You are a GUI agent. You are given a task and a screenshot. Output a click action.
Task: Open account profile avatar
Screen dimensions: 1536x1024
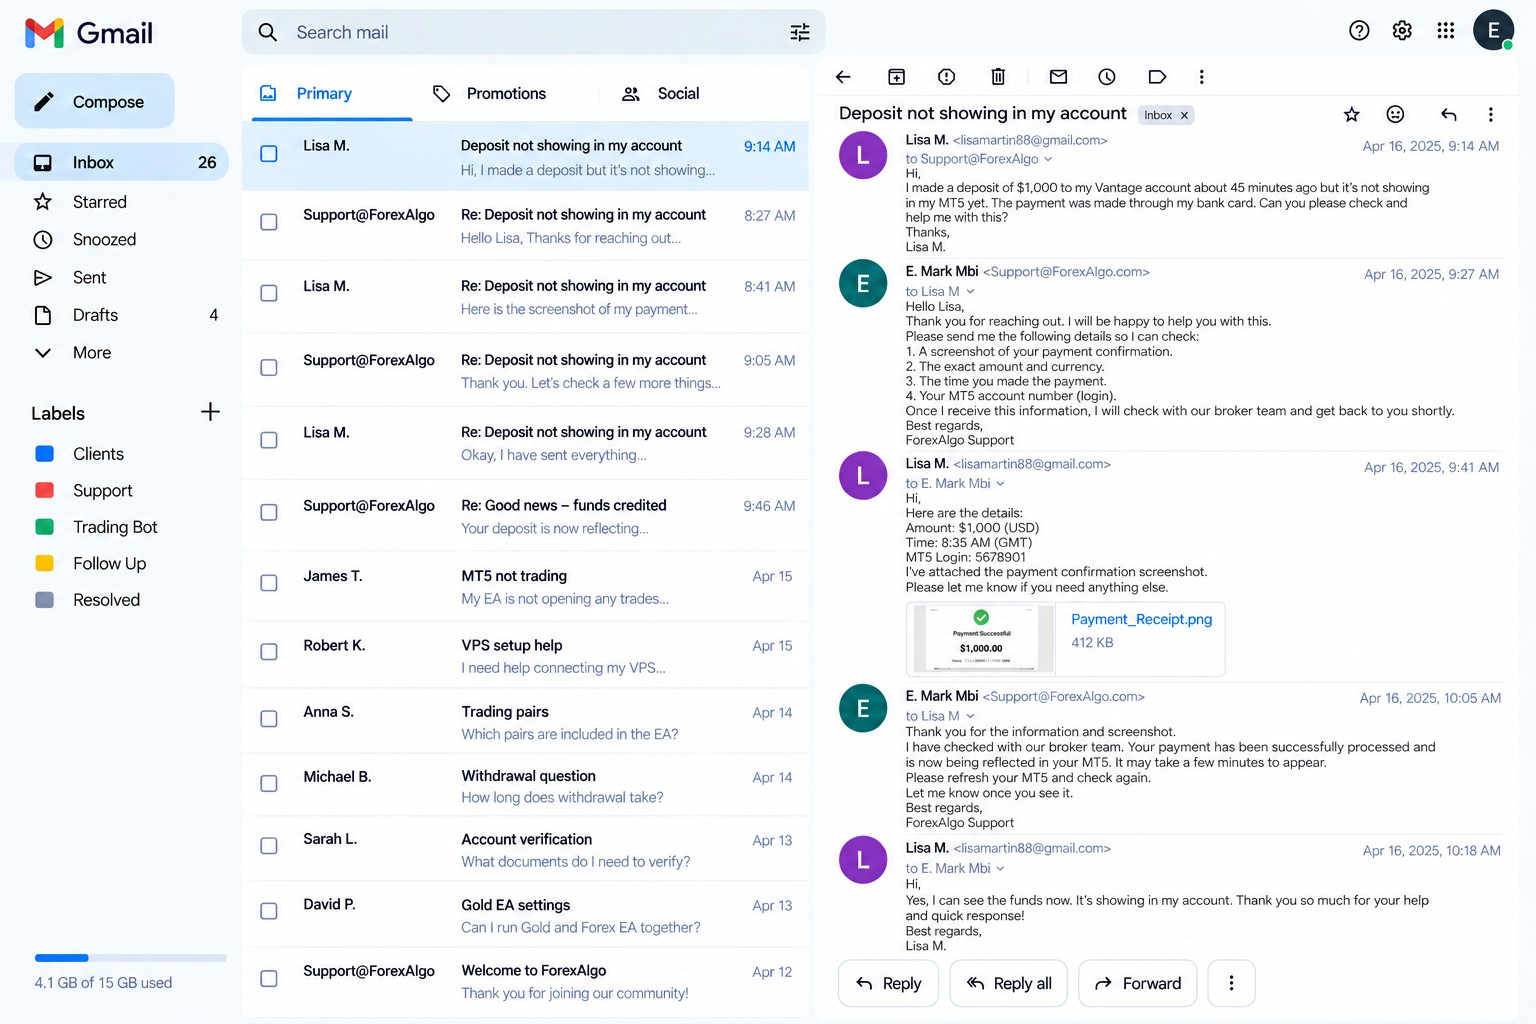1493,31
